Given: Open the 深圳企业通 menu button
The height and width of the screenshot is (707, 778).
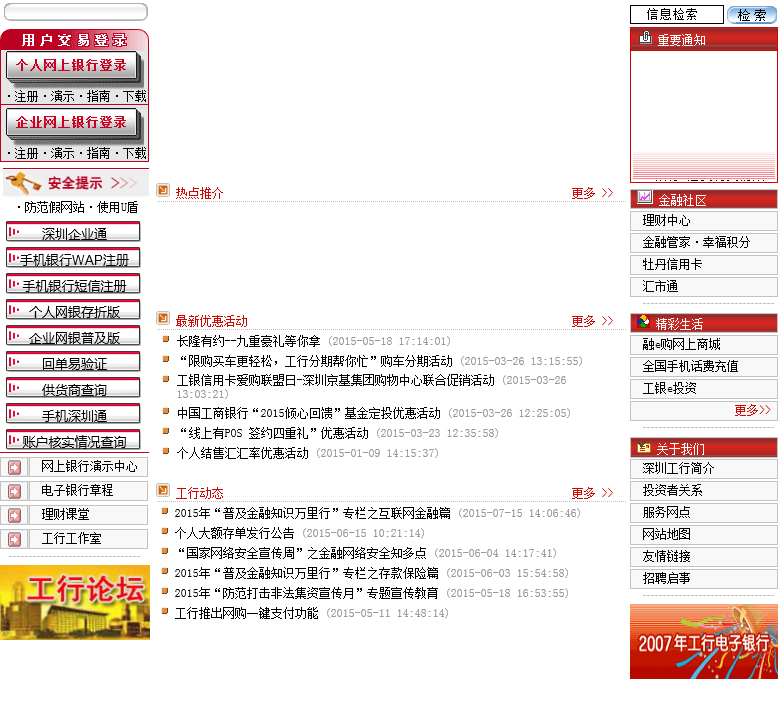Looking at the screenshot, I should (x=73, y=232).
